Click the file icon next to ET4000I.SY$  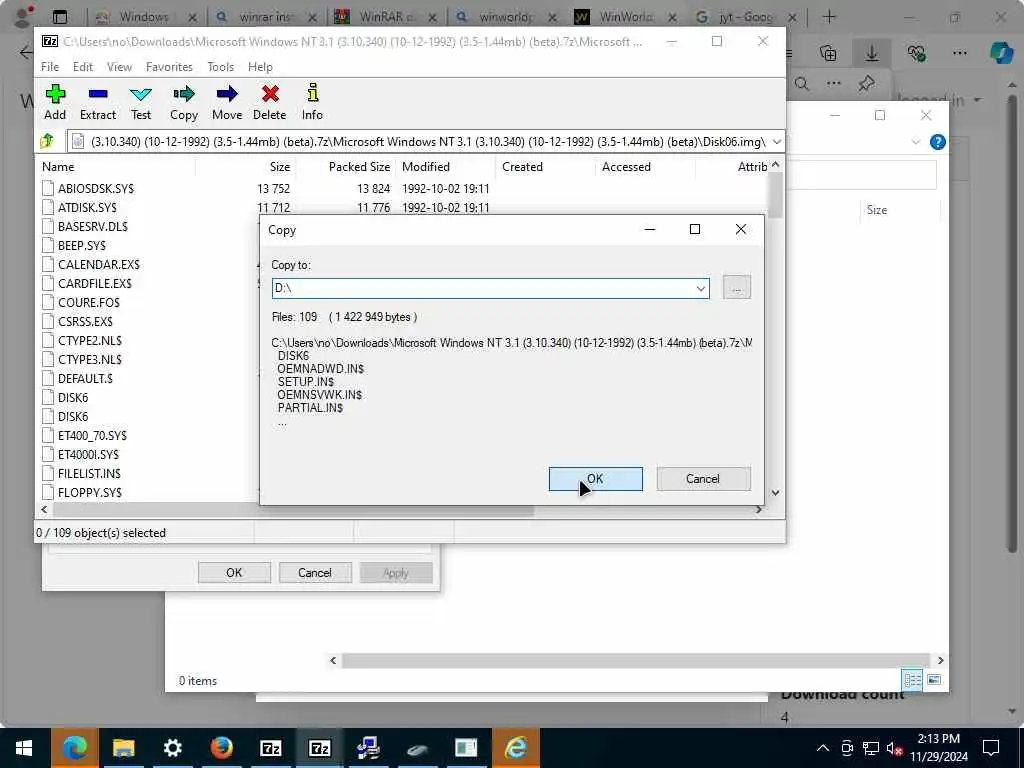coord(48,454)
